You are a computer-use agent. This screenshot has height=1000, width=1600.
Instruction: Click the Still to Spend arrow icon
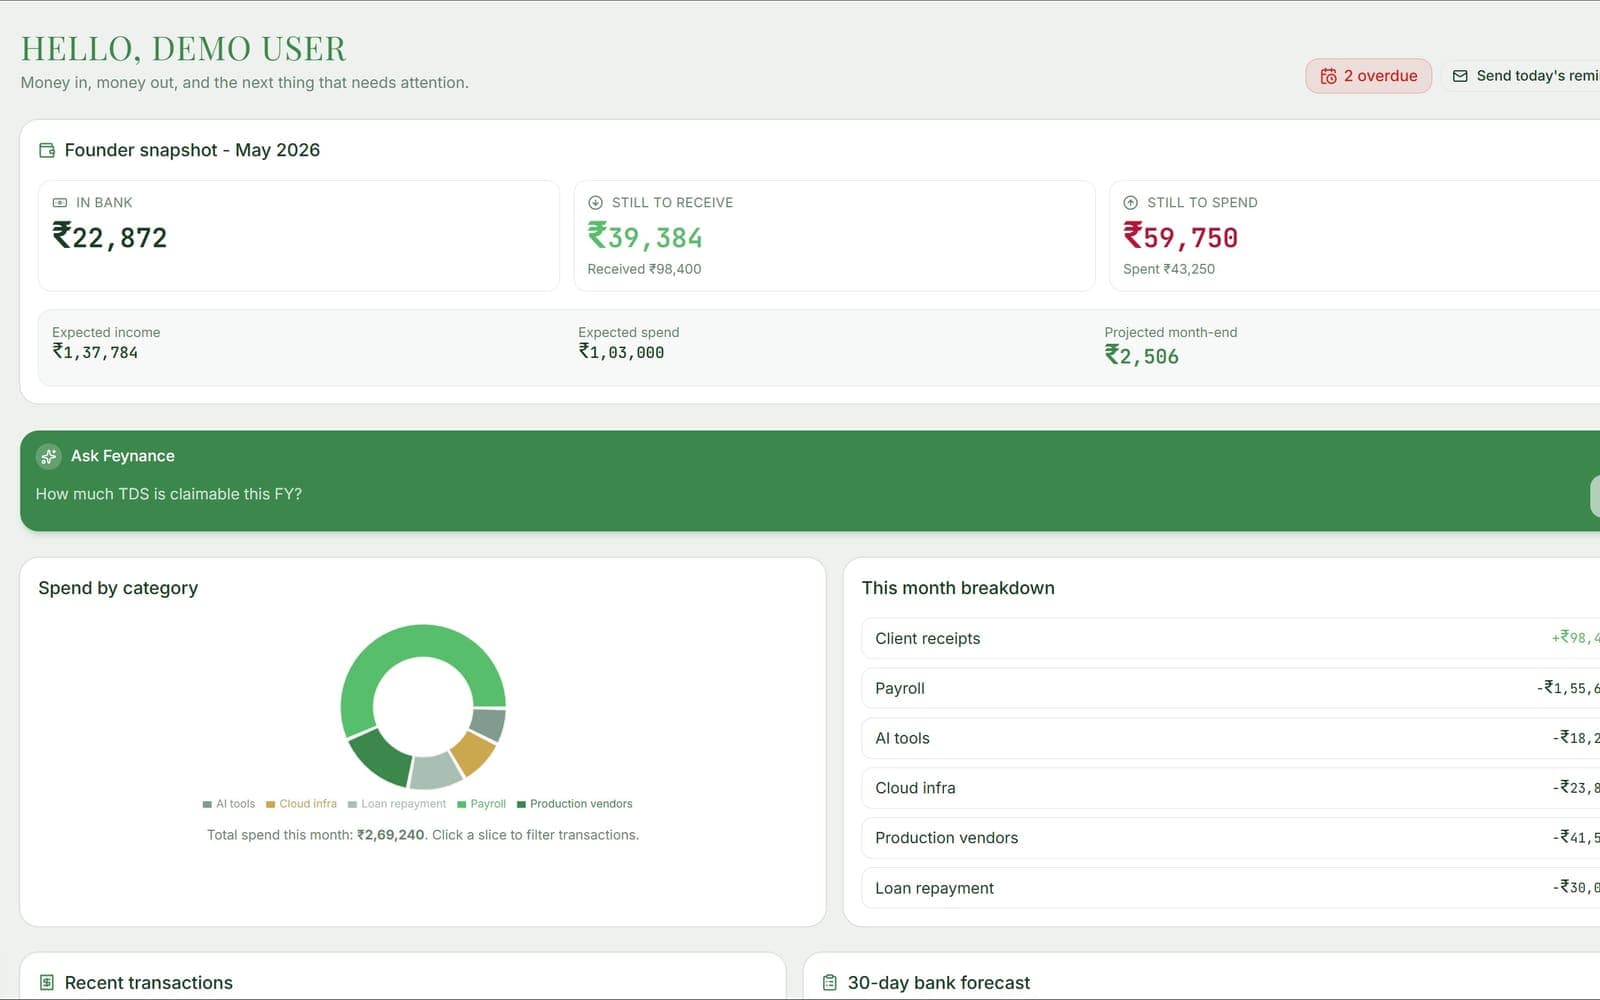pyautogui.click(x=1131, y=202)
